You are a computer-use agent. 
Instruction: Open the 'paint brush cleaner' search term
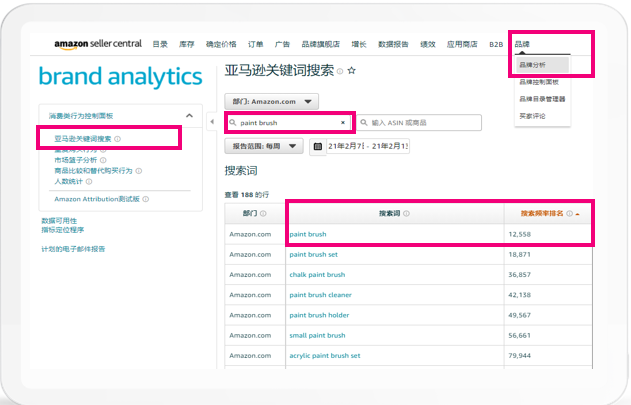tap(320, 295)
